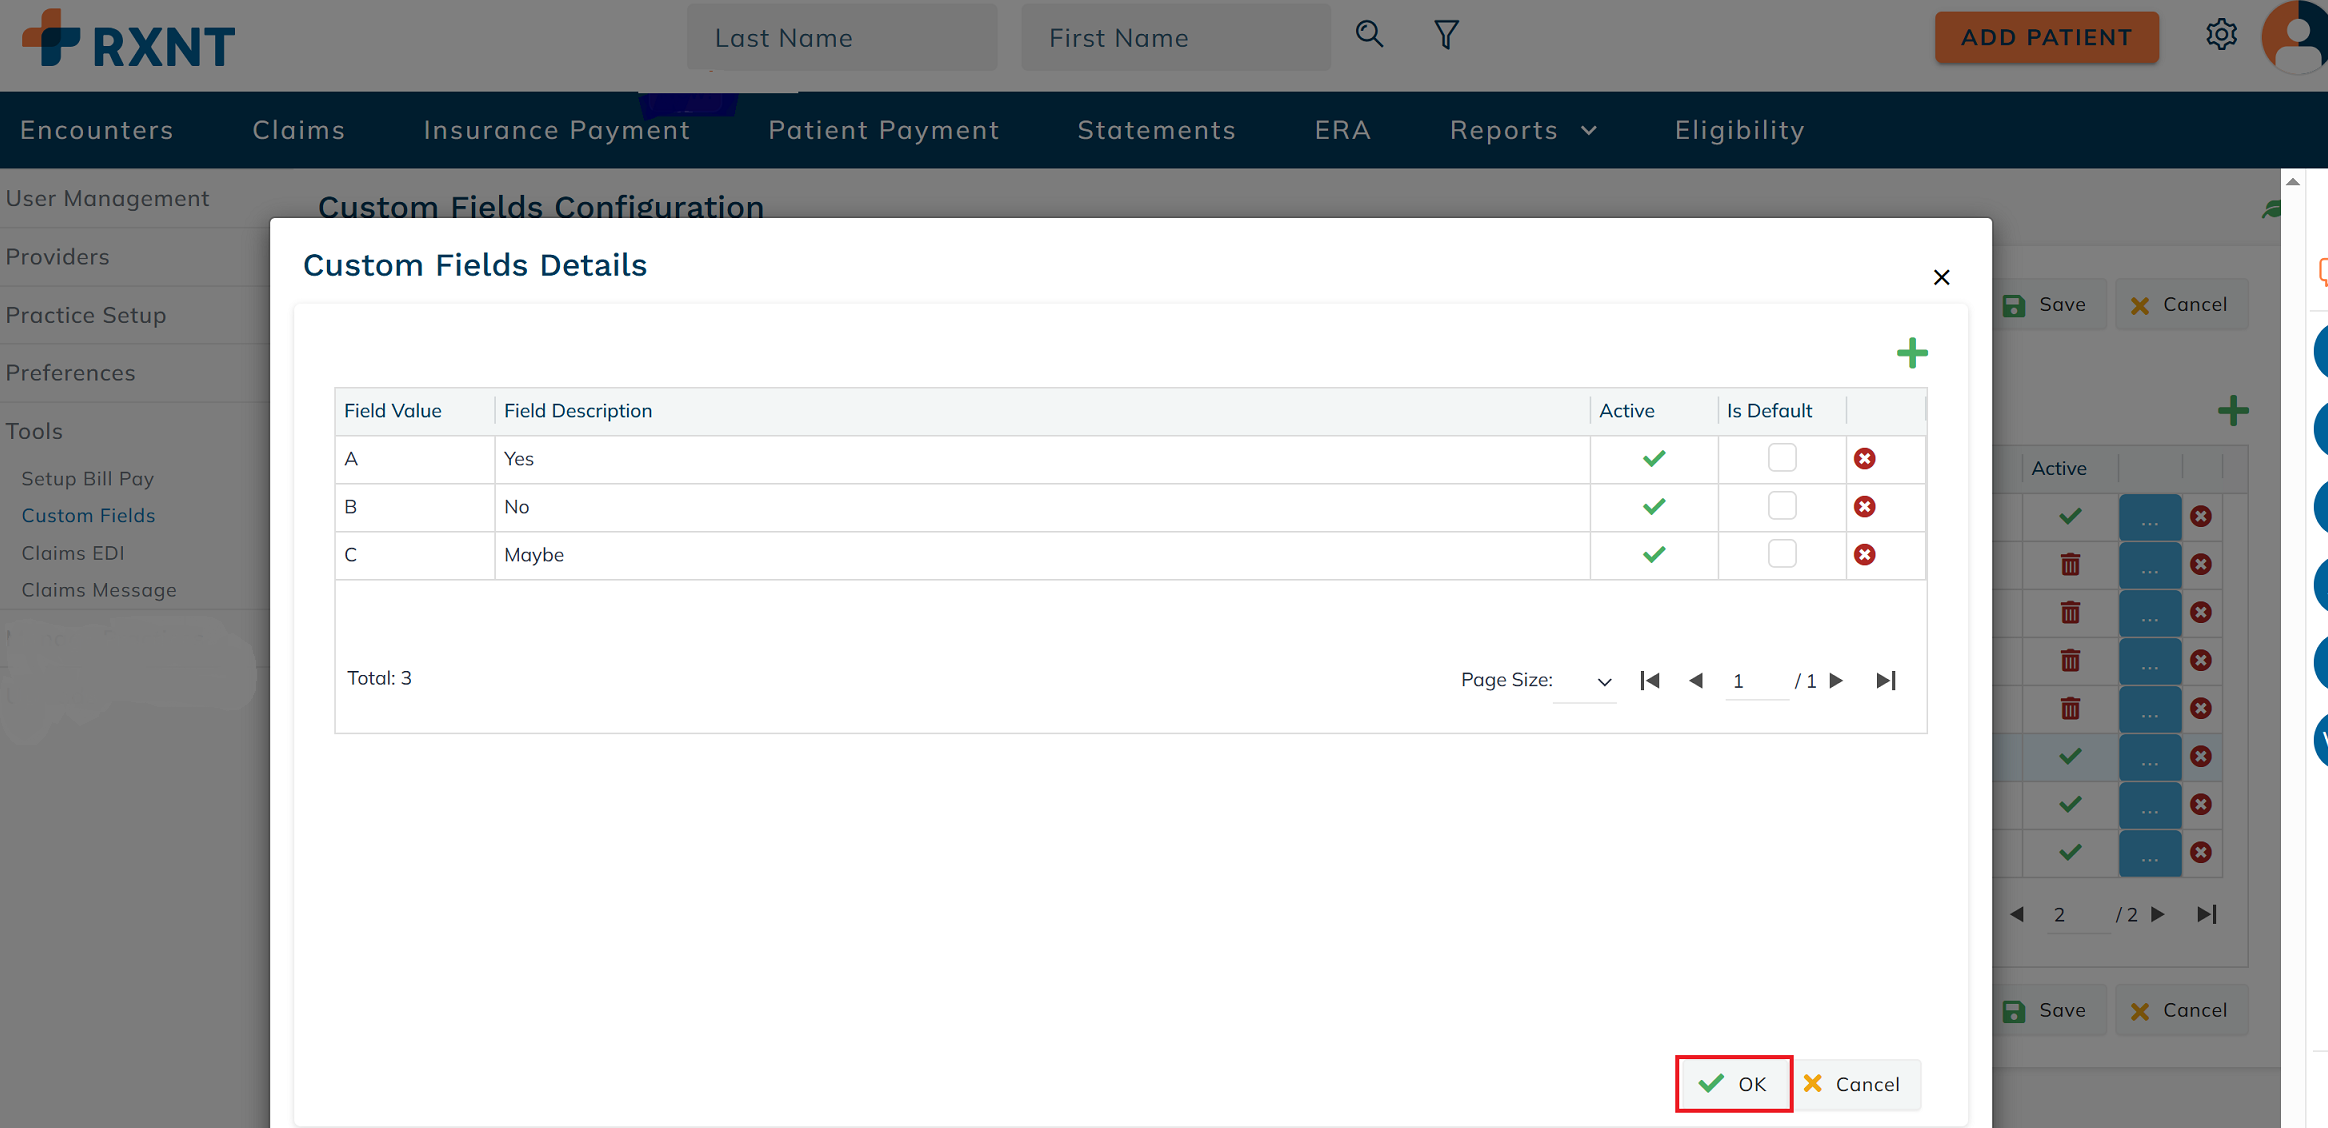Click the RXNT logo
Screen dimensions: 2328x1128
click(x=128, y=38)
